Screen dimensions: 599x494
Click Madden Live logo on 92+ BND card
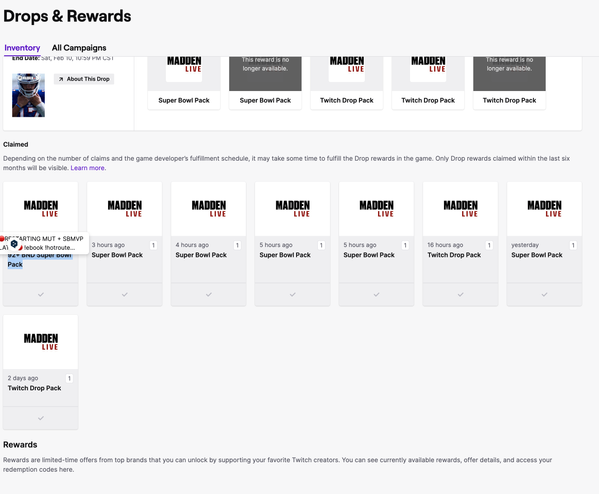[41, 209]
